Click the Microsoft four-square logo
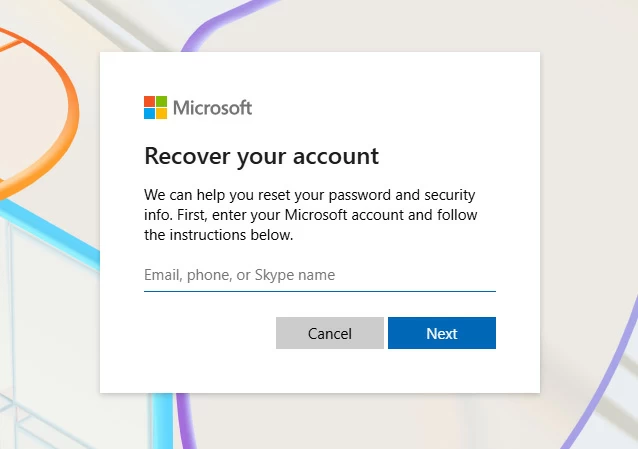This screenshot has height=449, width=638. coord(155,107)
